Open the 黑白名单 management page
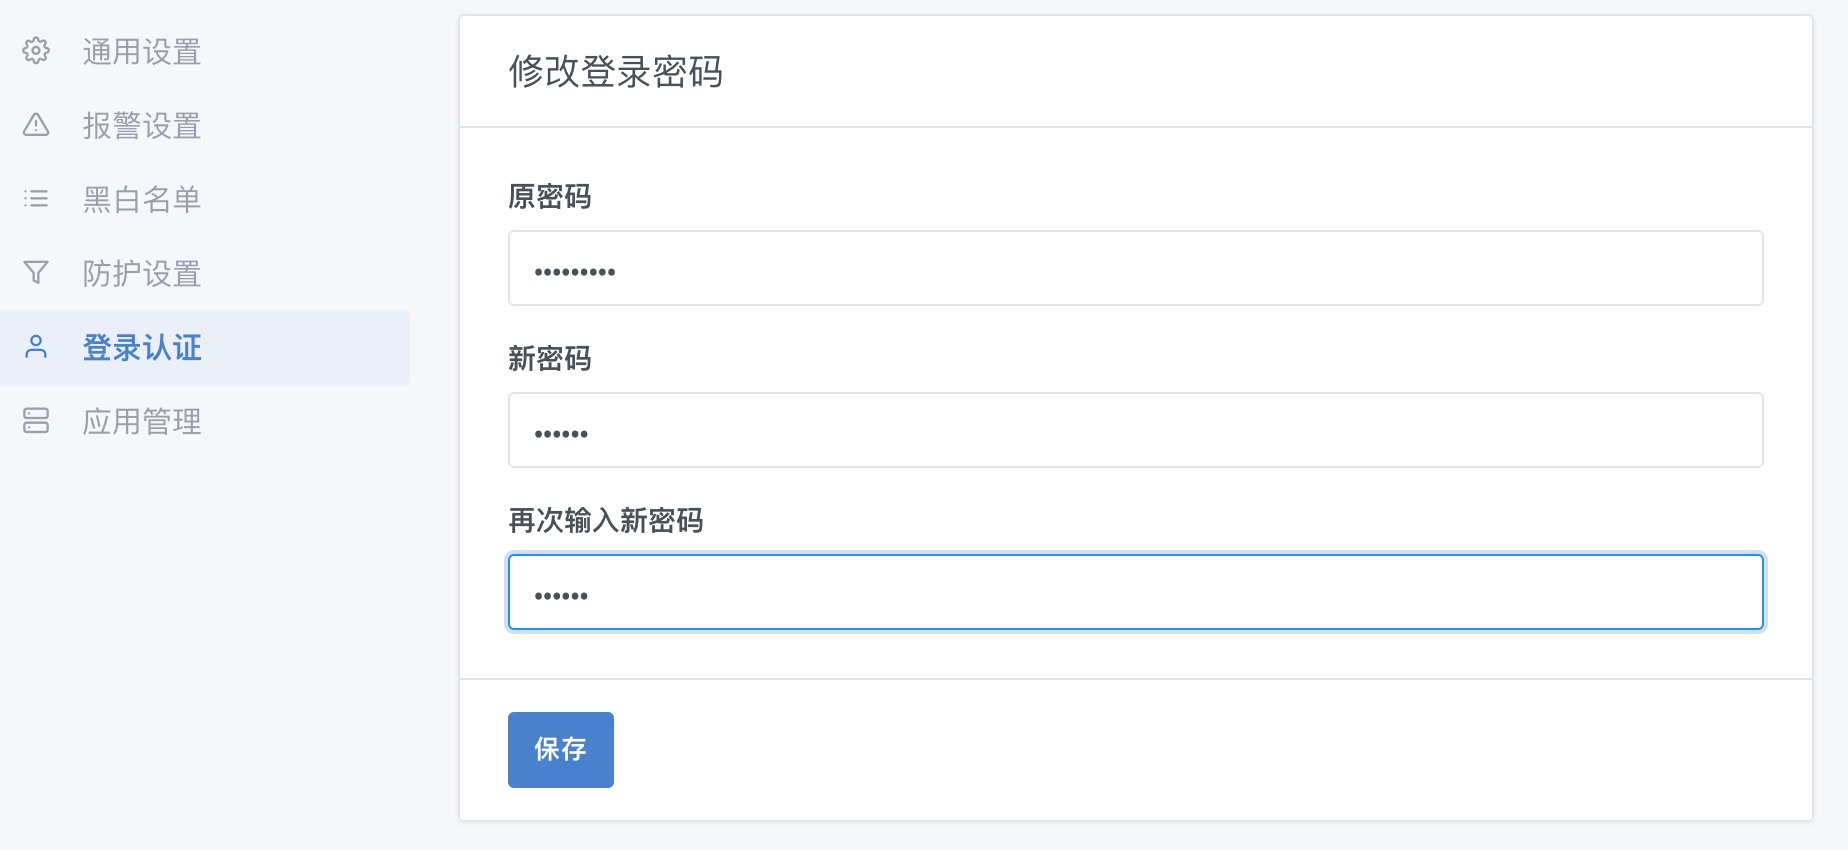Viewport: 1848px width, 850px height. point(142,199)
